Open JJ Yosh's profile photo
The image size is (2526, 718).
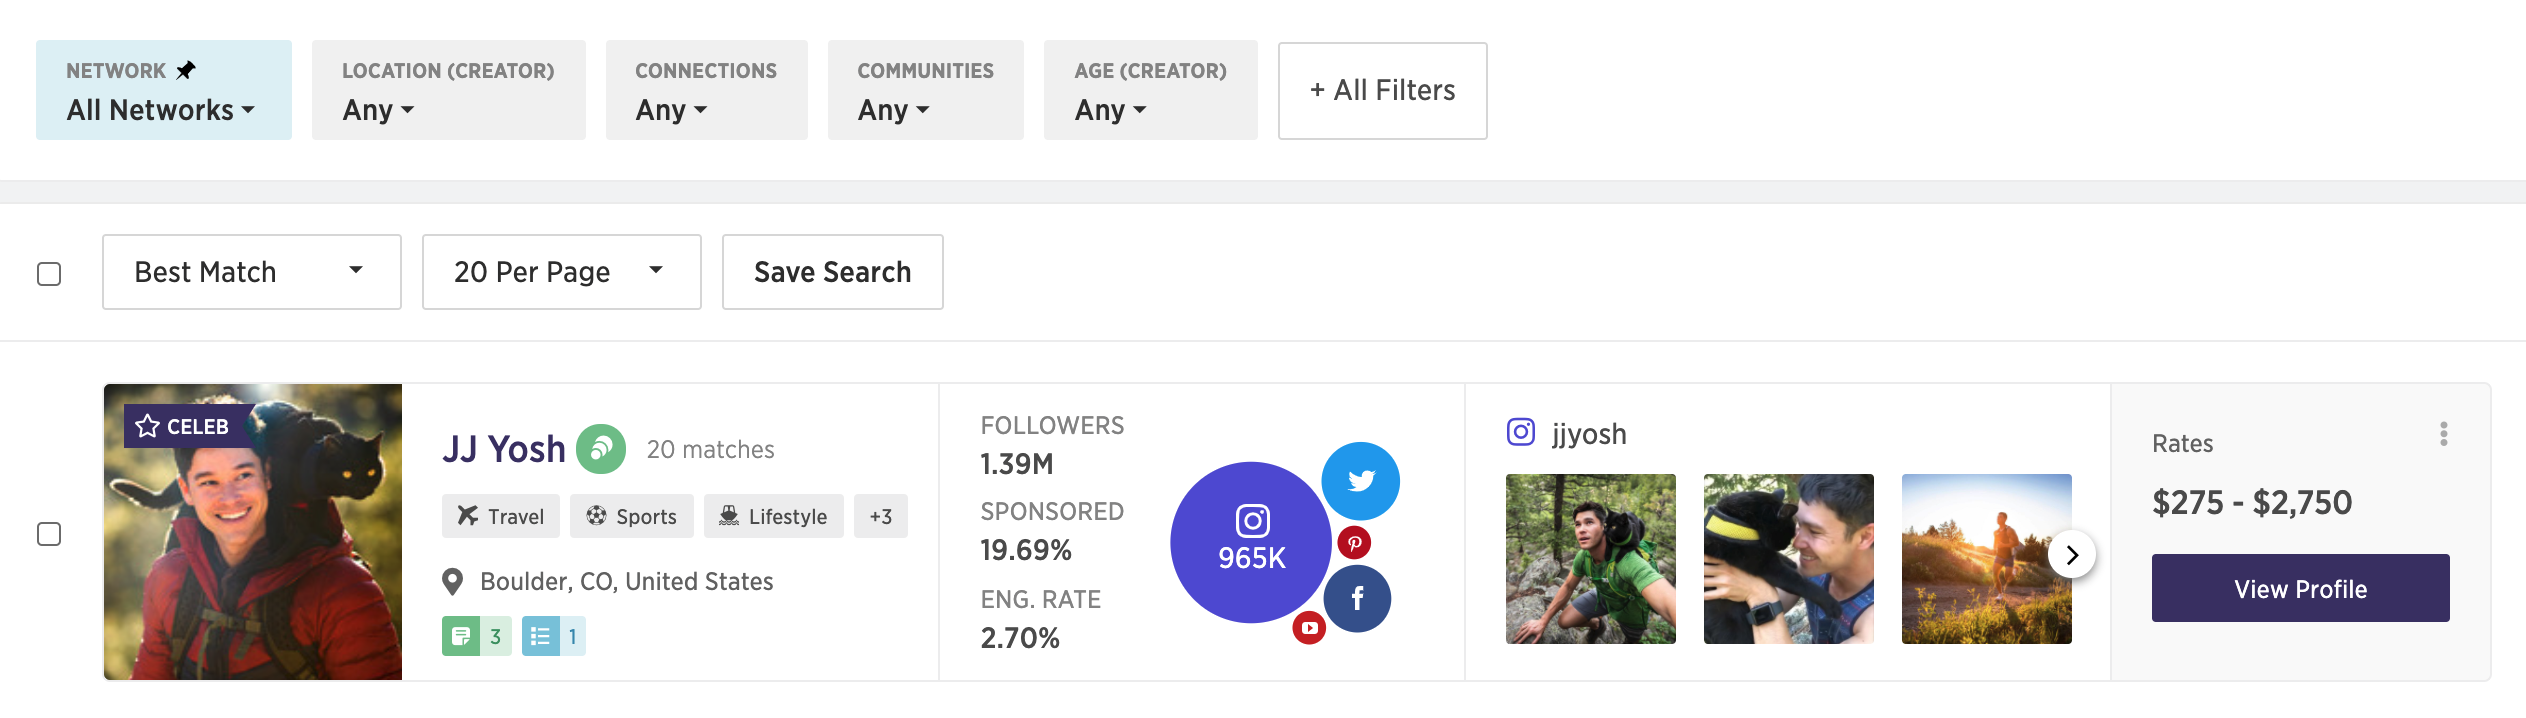point(253,532)
